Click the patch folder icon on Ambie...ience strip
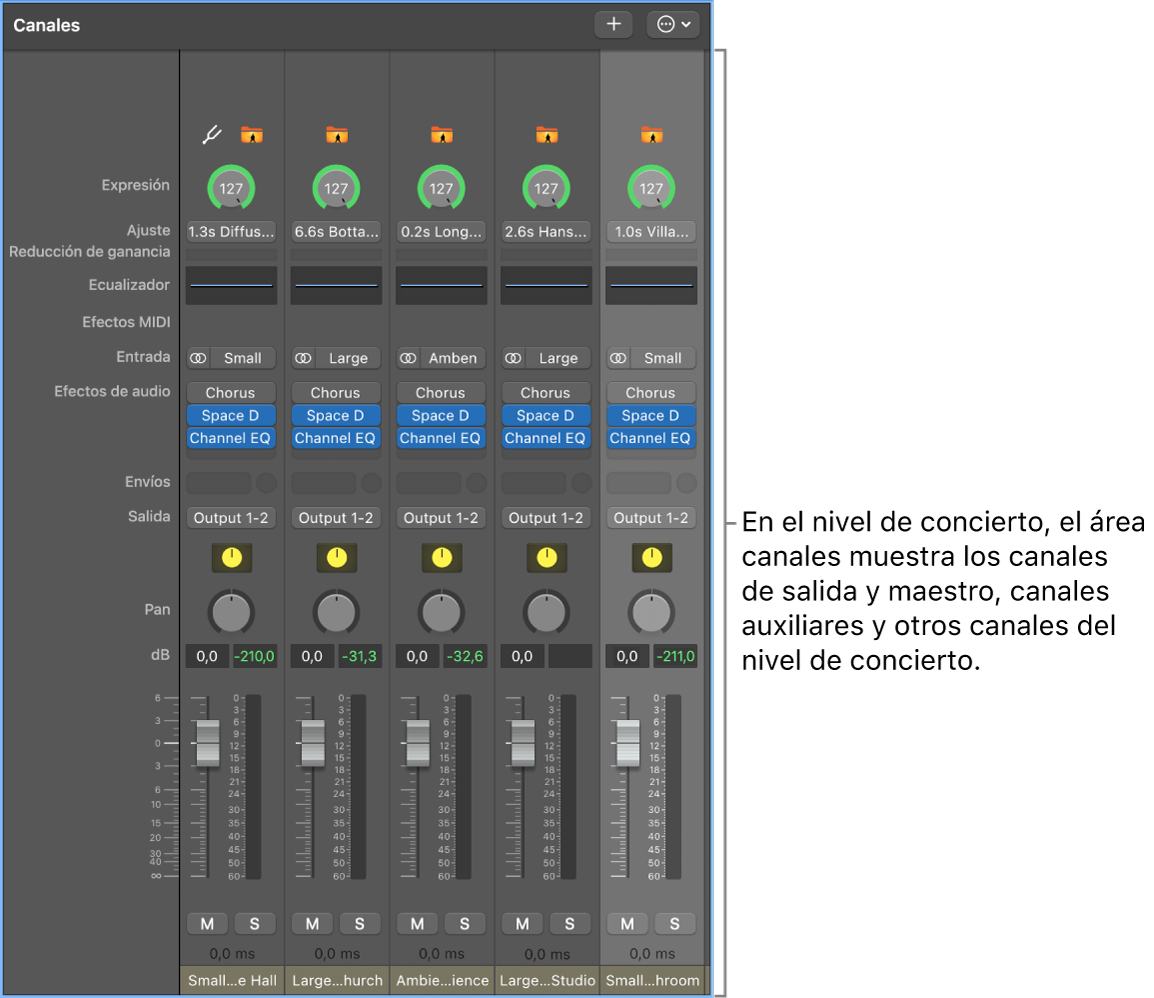 coord(442,135)
